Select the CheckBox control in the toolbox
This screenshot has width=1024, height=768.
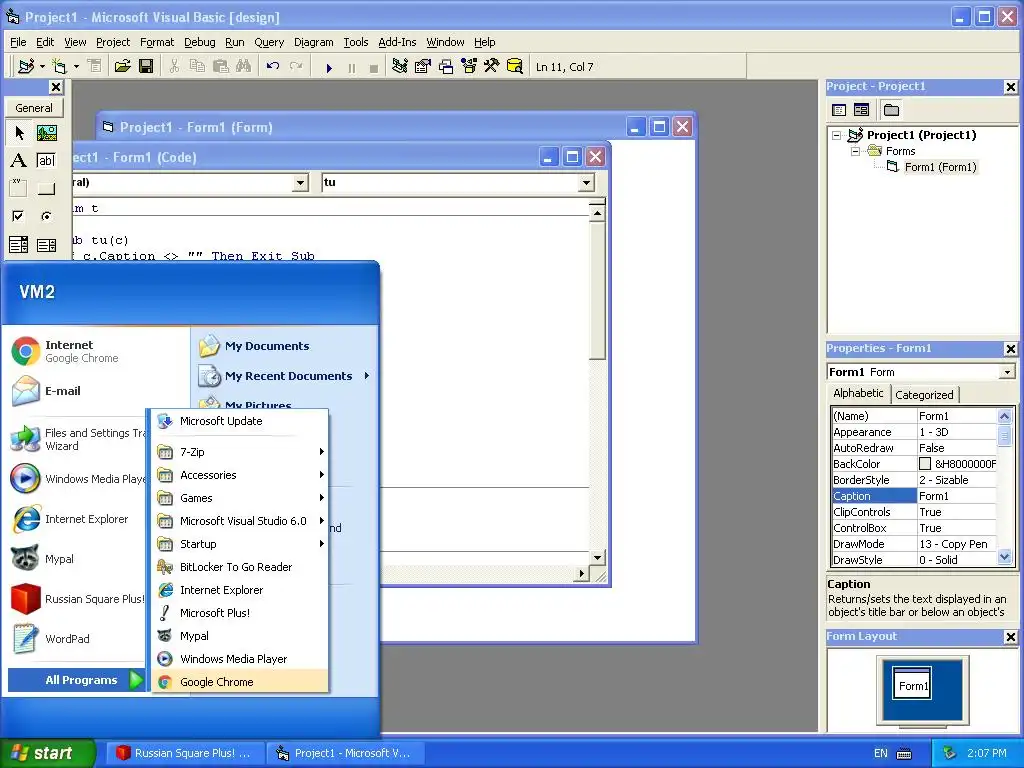19,216
